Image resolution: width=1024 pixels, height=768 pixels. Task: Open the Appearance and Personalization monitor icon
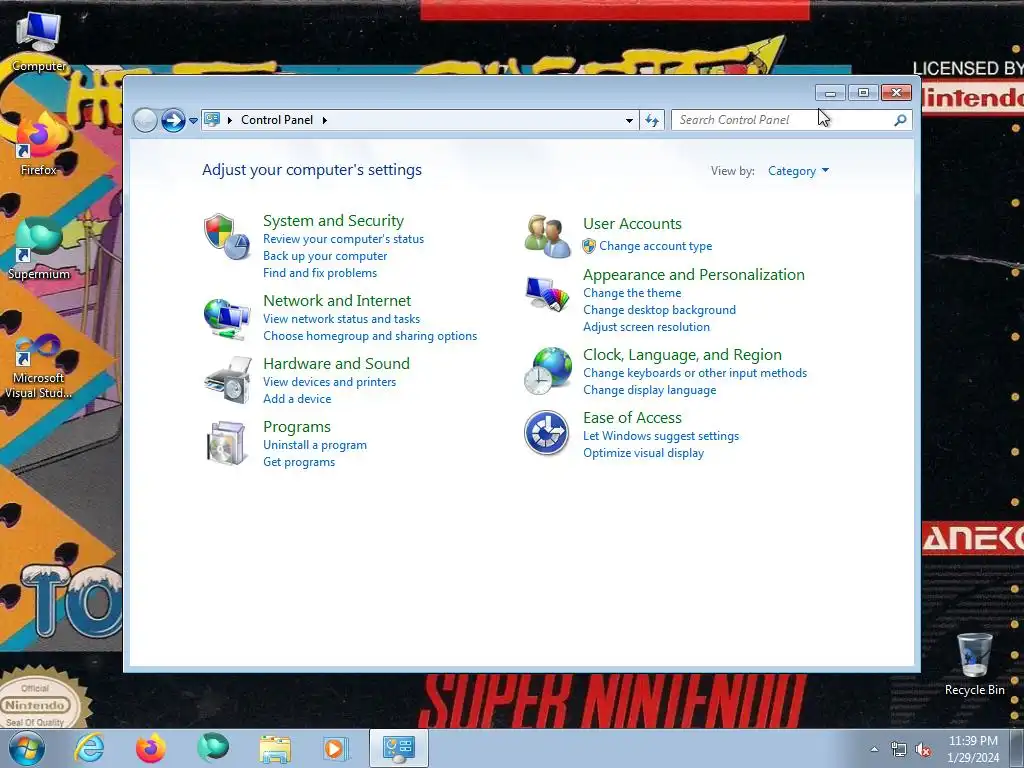pos(547,295)
